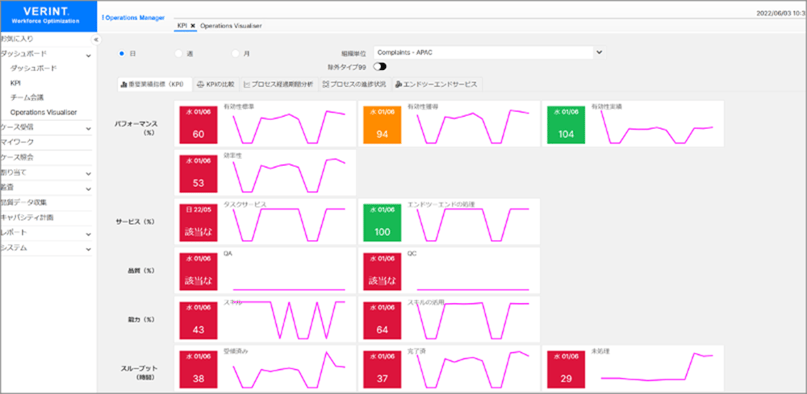Expand the 監査 sidebar section chevron
807x394 pixels.
click(89, 189)
